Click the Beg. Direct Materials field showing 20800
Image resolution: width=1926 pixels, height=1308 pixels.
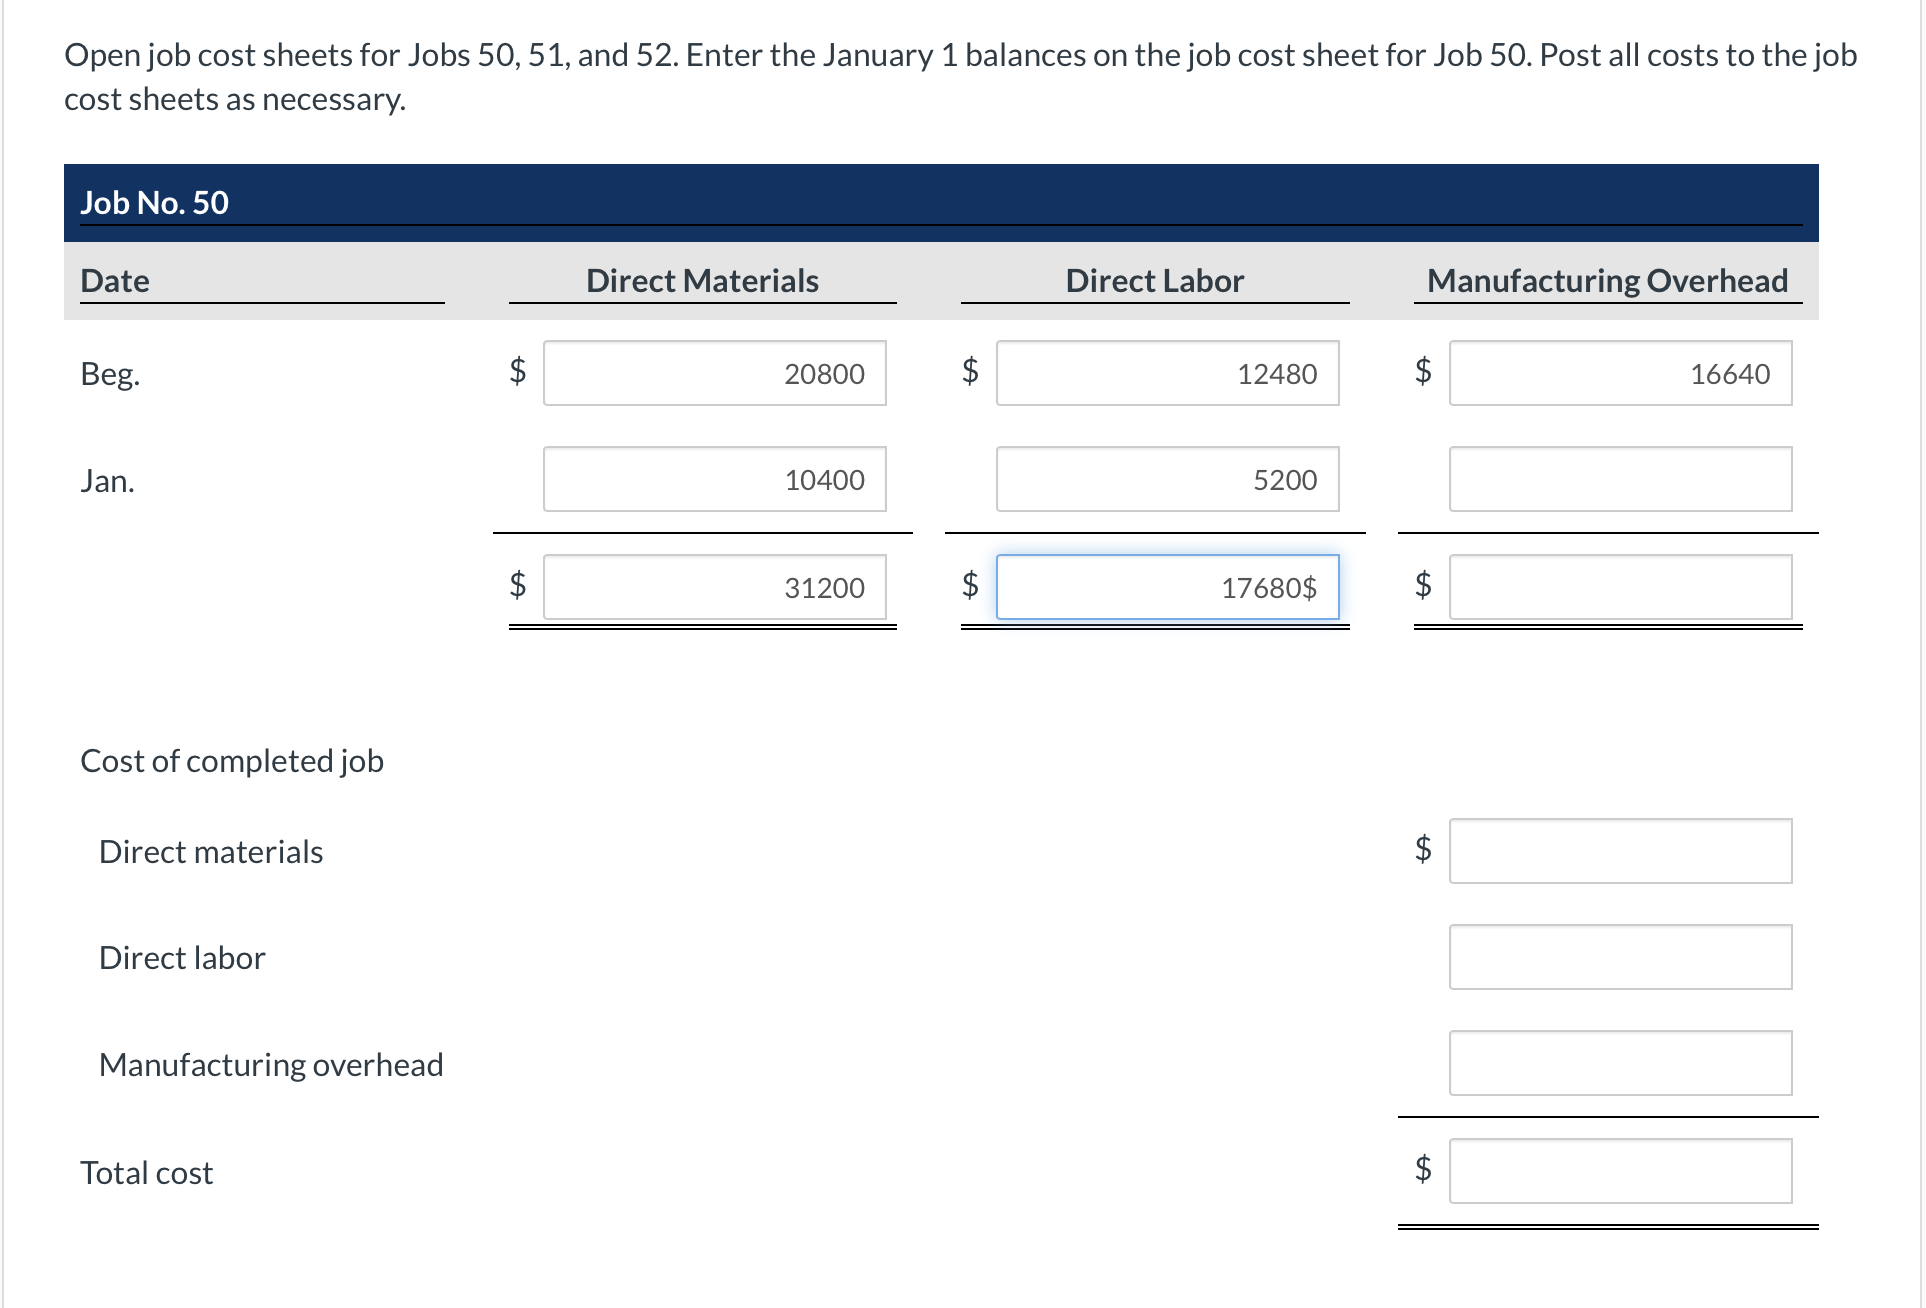pyautogui.click(x=714, y=374)
